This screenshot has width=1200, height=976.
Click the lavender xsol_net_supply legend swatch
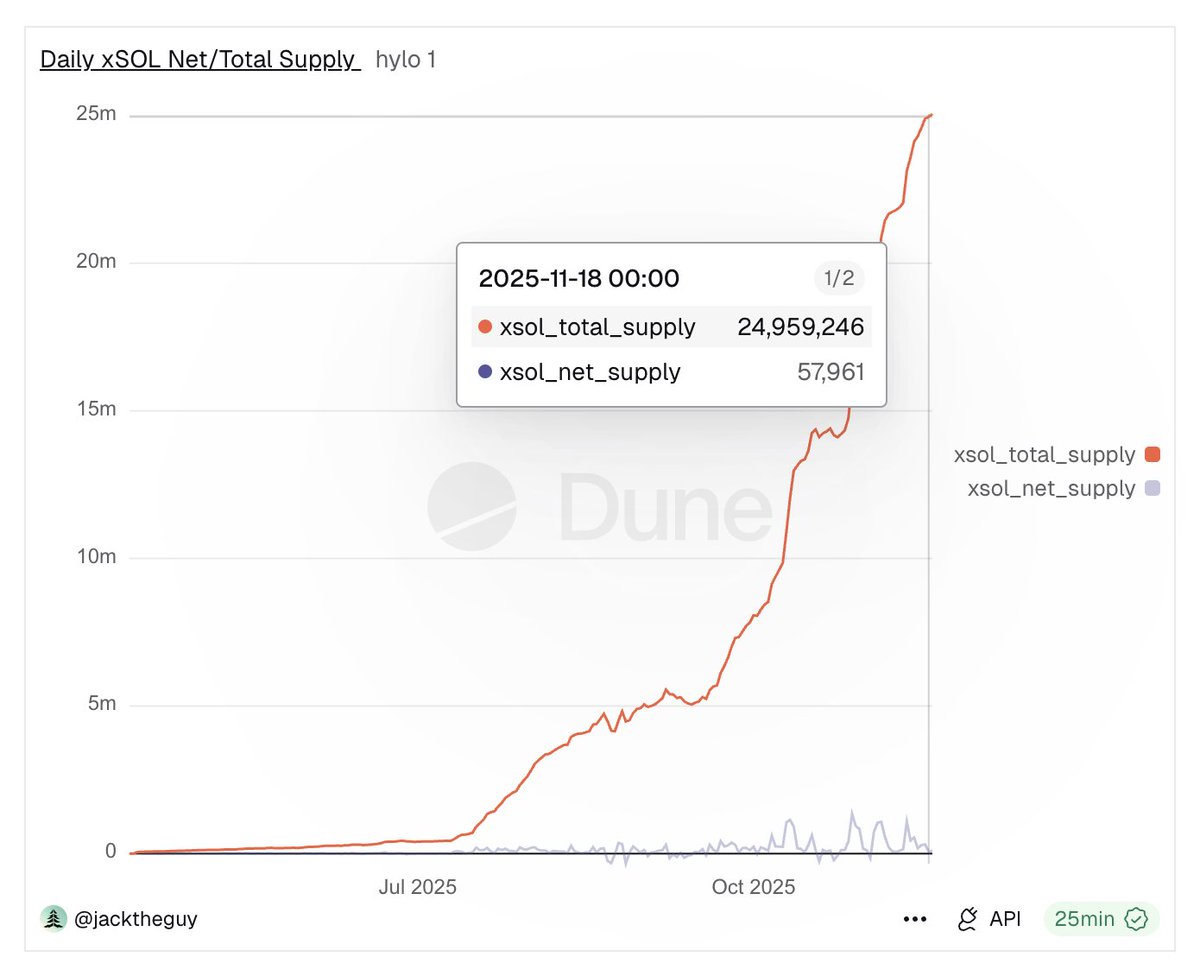click(1152, 488)
